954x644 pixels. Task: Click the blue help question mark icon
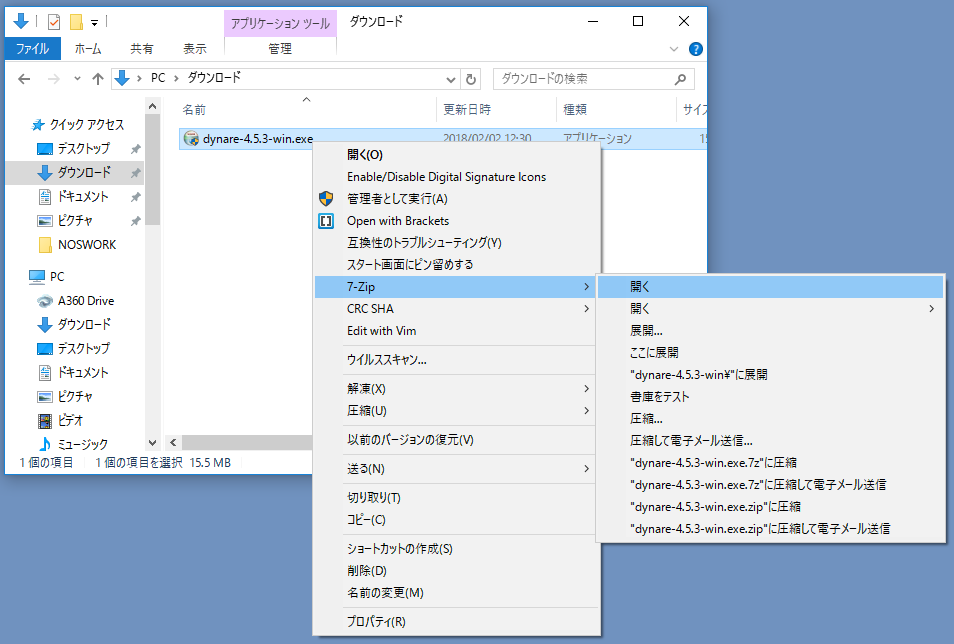(x=695, y=49)
